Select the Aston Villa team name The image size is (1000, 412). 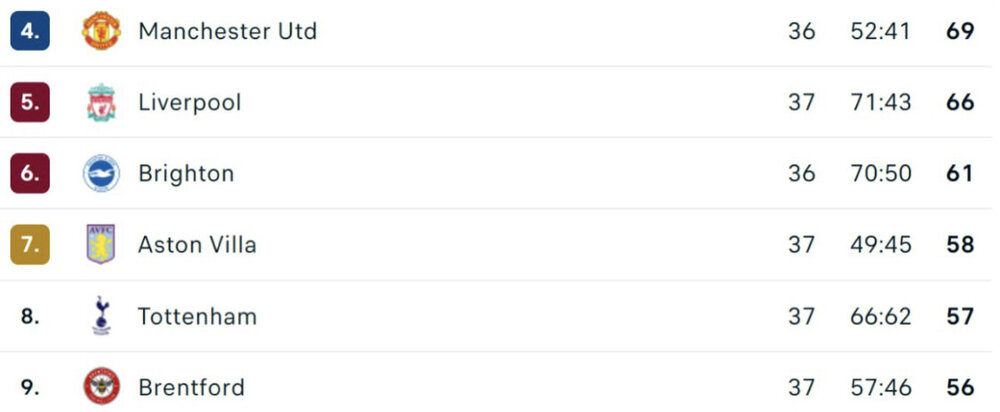click(197, 245)
